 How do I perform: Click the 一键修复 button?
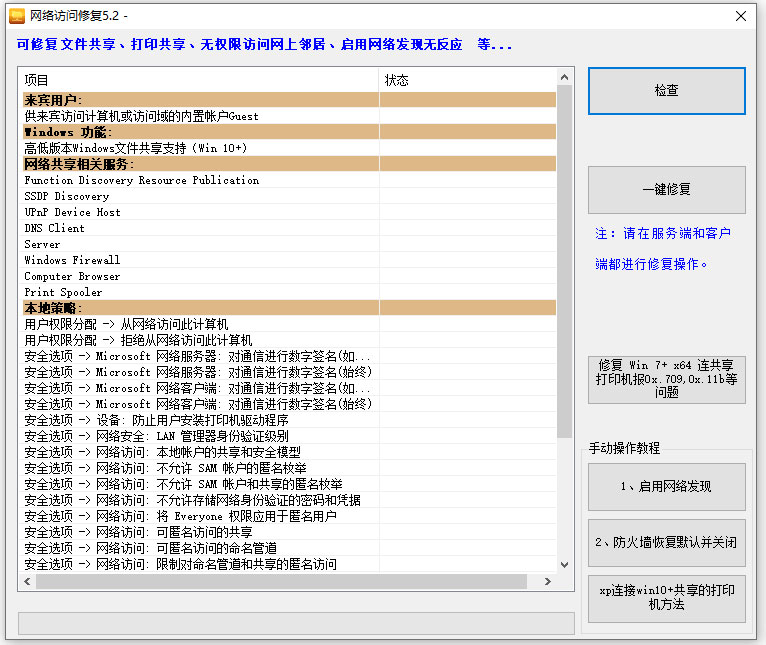666,190
